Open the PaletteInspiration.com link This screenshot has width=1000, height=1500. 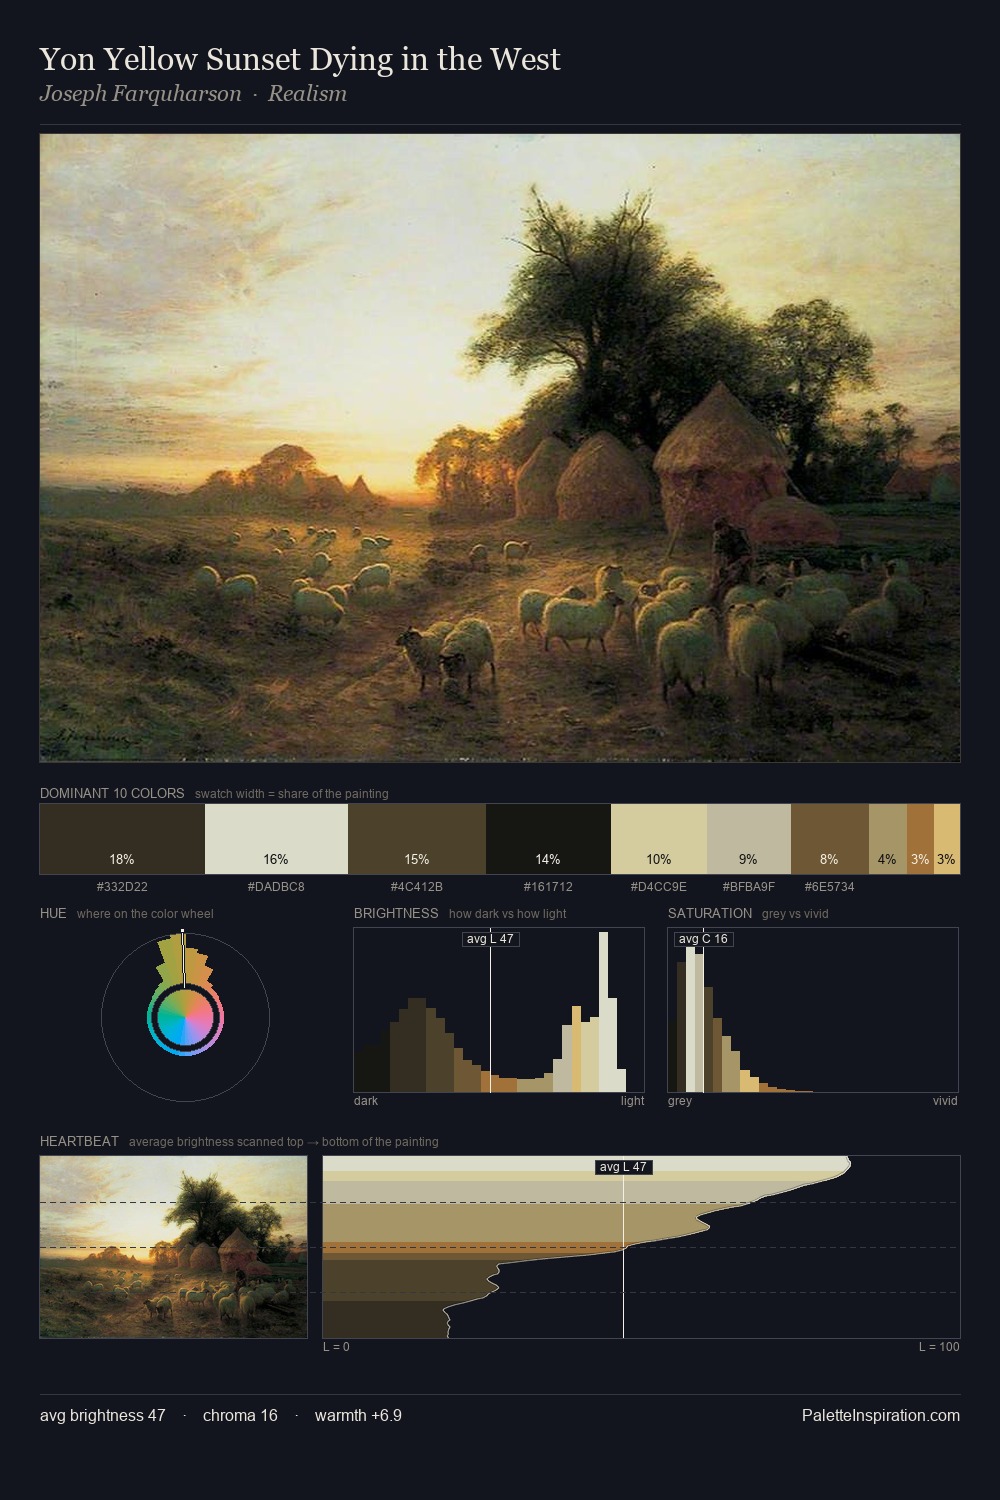click(x=881, y=1415)
